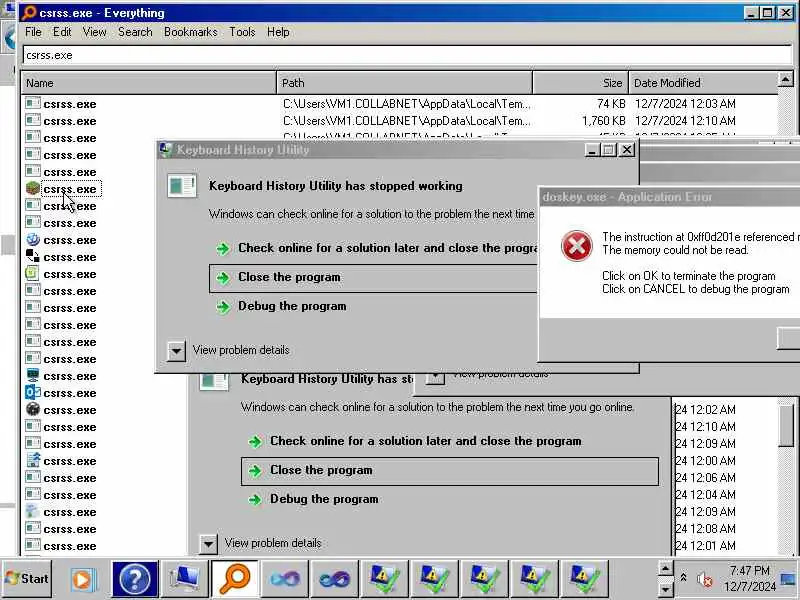This screenshot has height=600, width=800.
Task: Select the csrss.exe entry with network monitor icon
Action: point(61,376)
